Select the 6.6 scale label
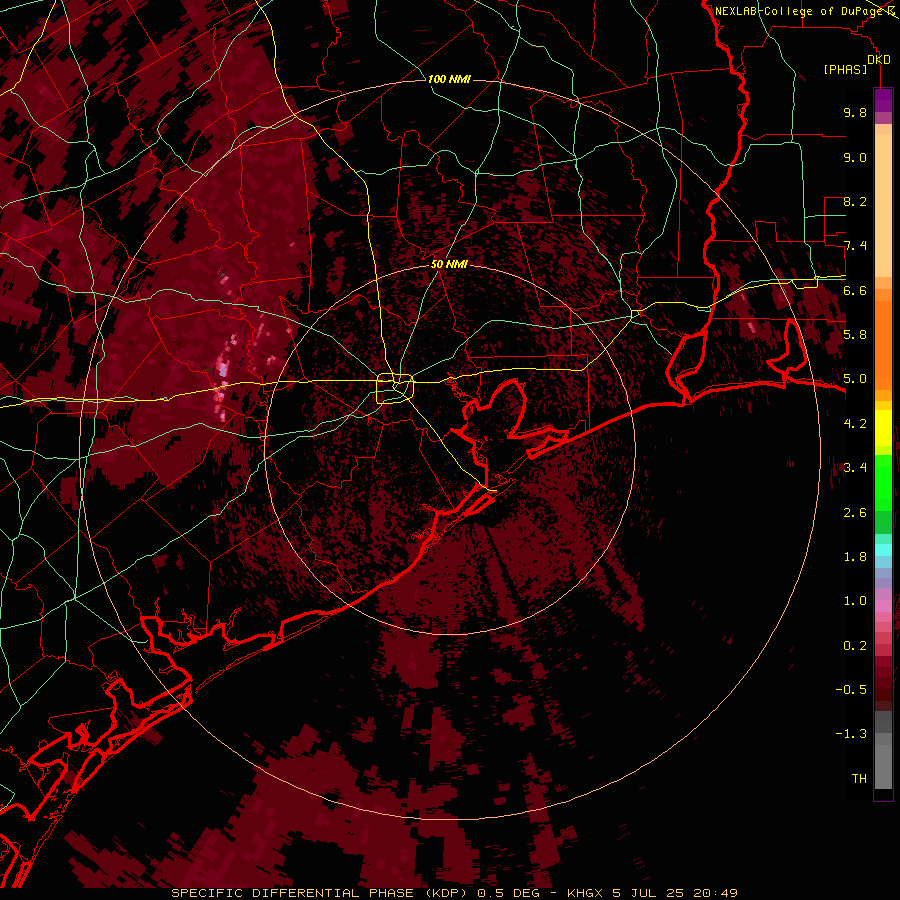900x900 pixels. pos(855,290)
